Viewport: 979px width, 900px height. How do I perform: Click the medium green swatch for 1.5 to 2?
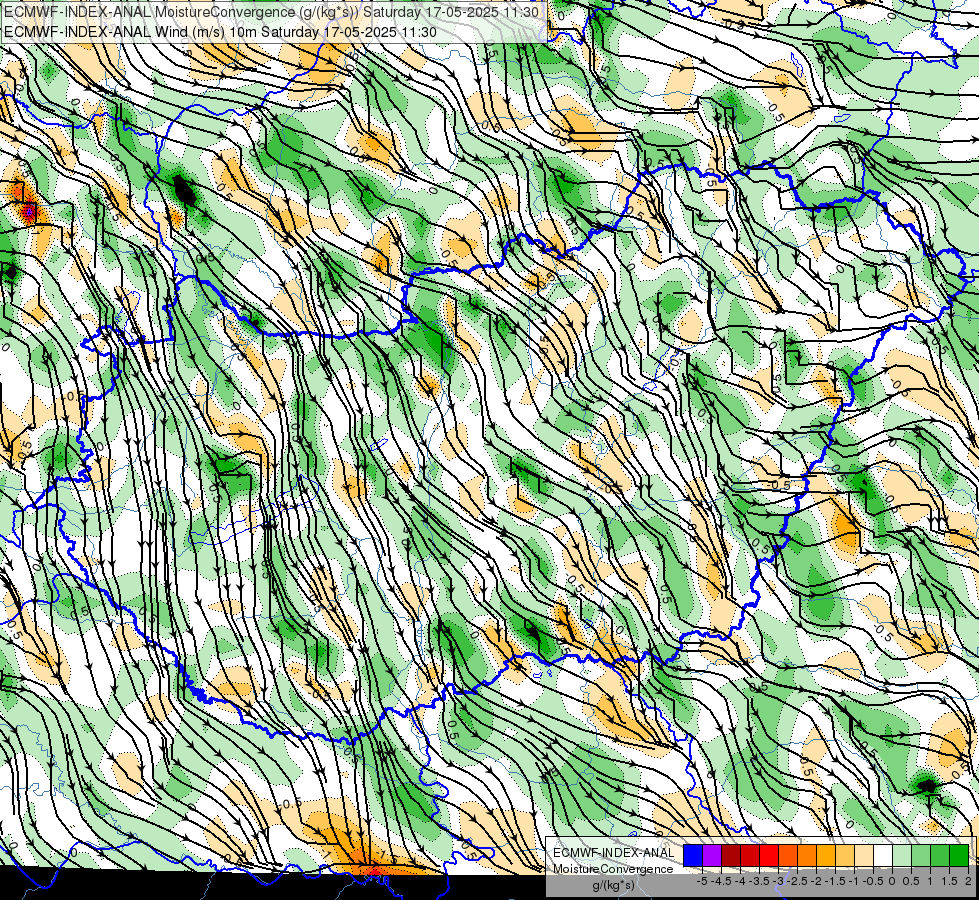(940, 856)
